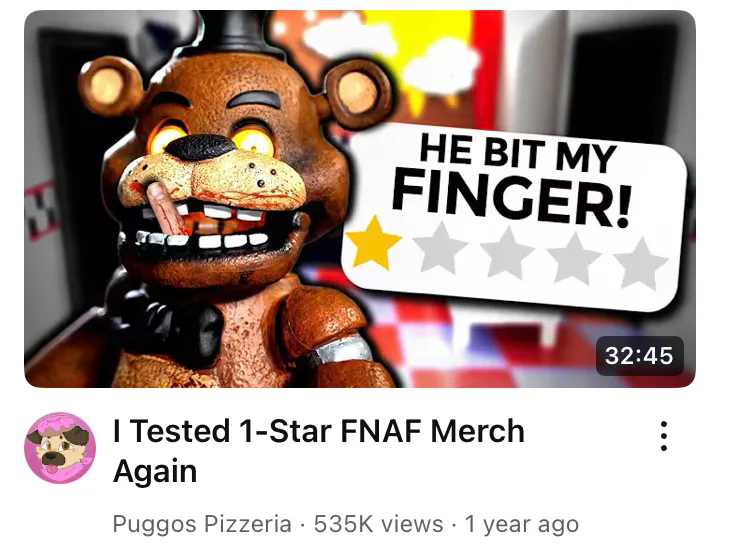This screenshot has width=744, height=556.
Task: Visit the Puggos Pizzeria channel name link
Action: point(202,524)
